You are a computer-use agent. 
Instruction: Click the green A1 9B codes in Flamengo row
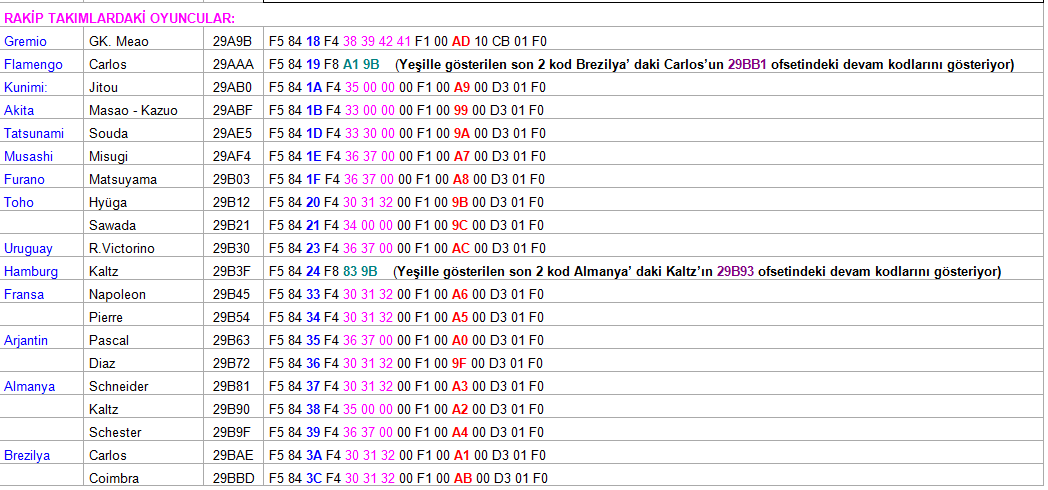coord(362,65)
